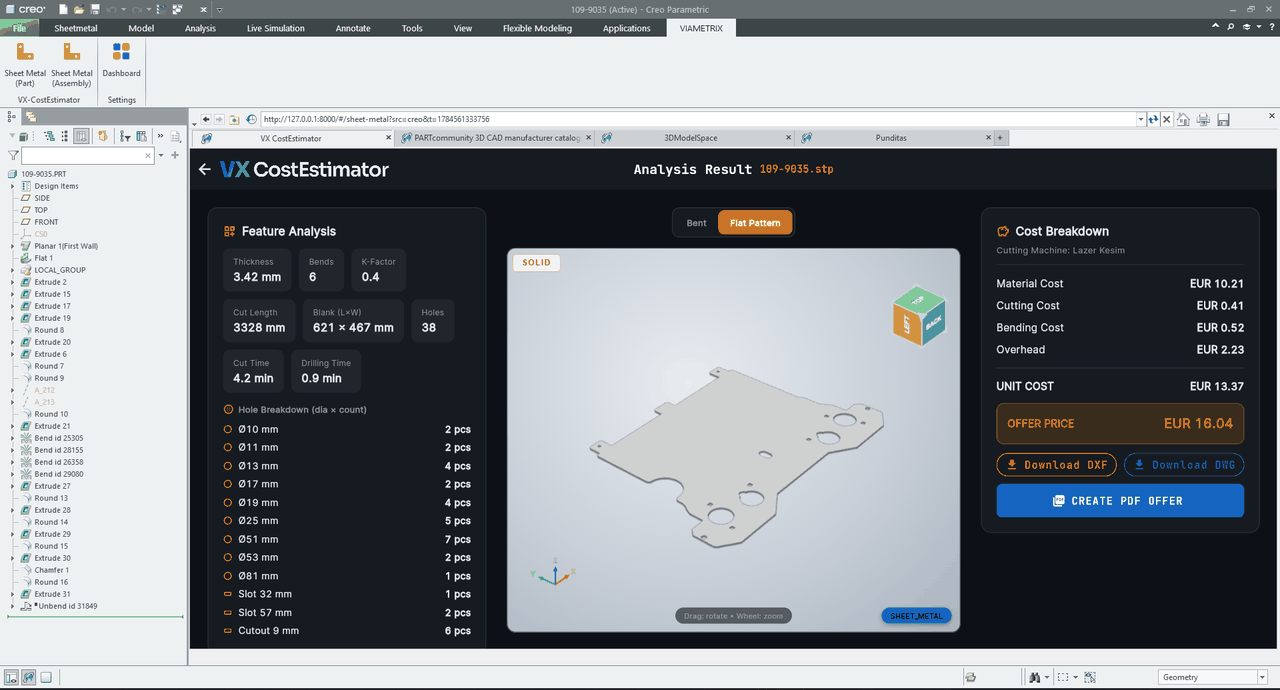1280x690 pixels.
Task: Print the embedded browser page
Action: click(x=1203, y=119)
